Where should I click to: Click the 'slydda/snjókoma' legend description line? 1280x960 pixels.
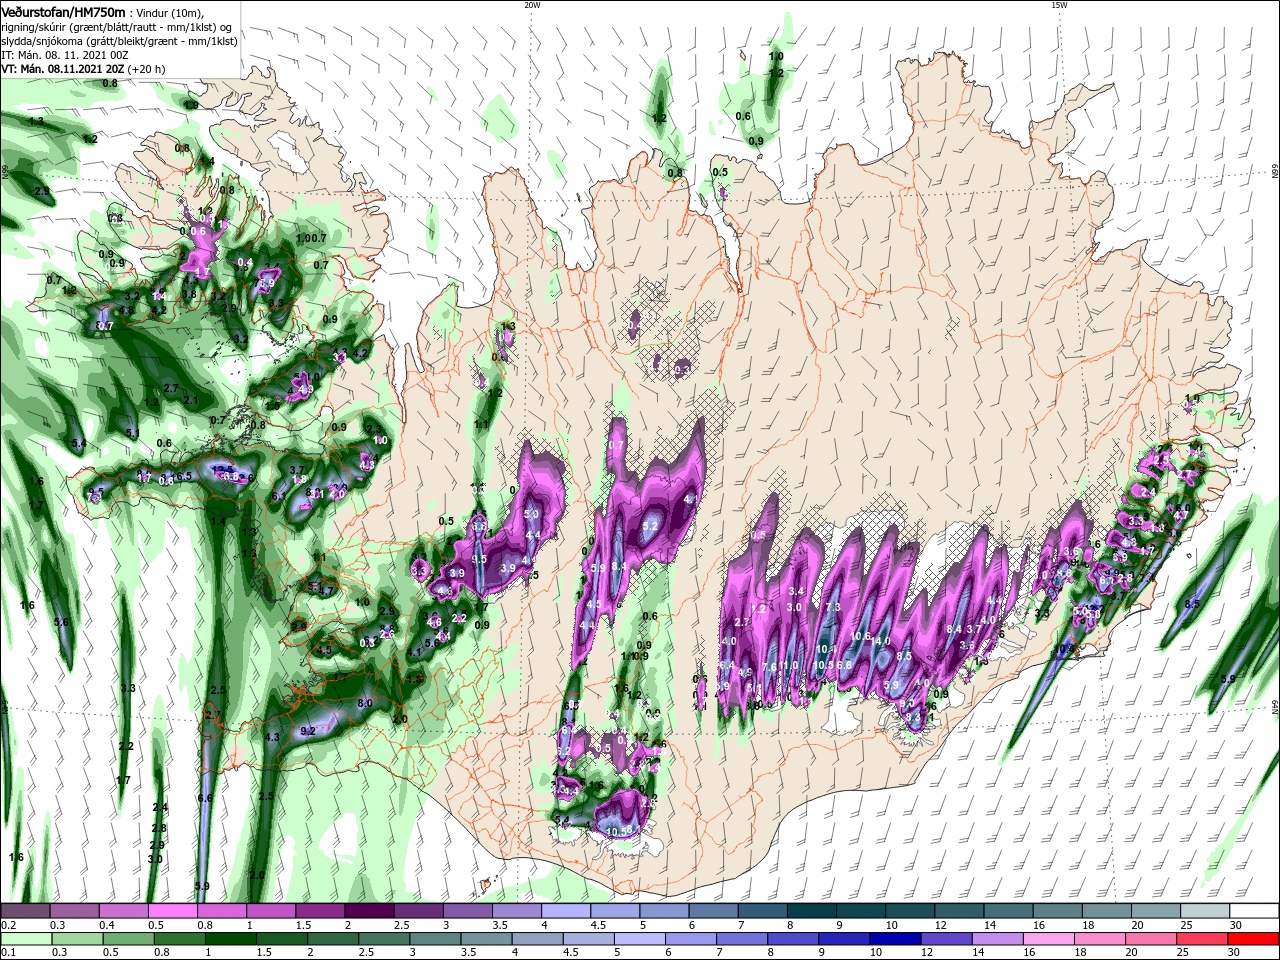[x=118, y=41]
